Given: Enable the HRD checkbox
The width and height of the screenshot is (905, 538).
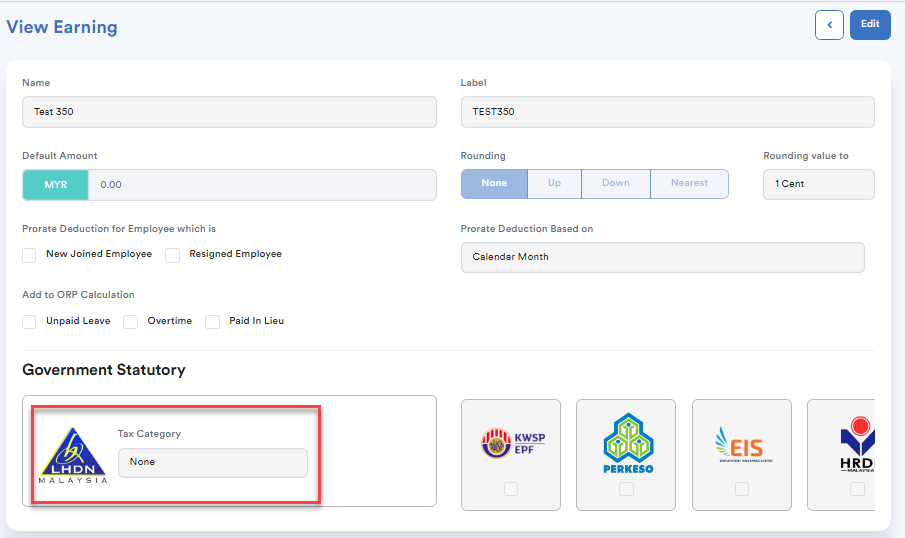Looking at the screenshot, I should (858, 489).
